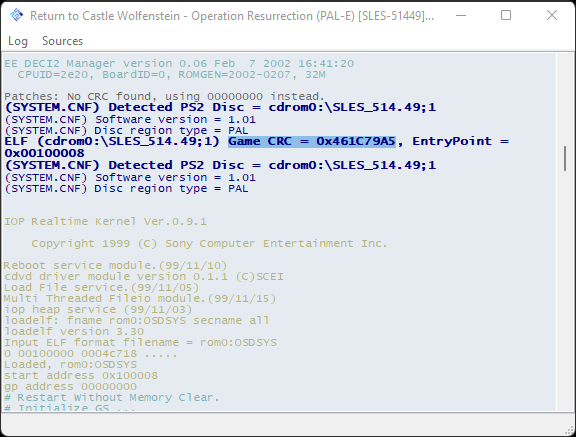Click the 'Restart Without Memory Clear' line

[112, 397]
